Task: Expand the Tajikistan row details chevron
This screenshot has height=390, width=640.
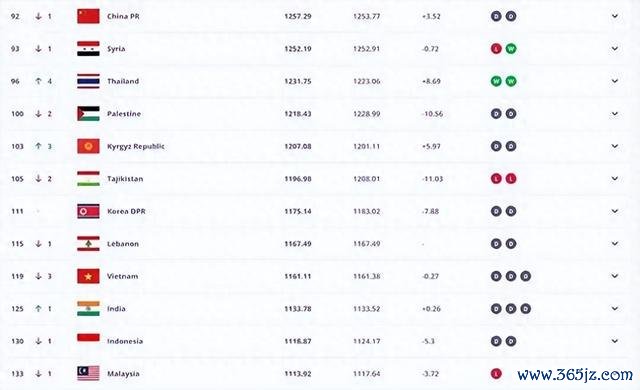Action: (x=615, y=179)
